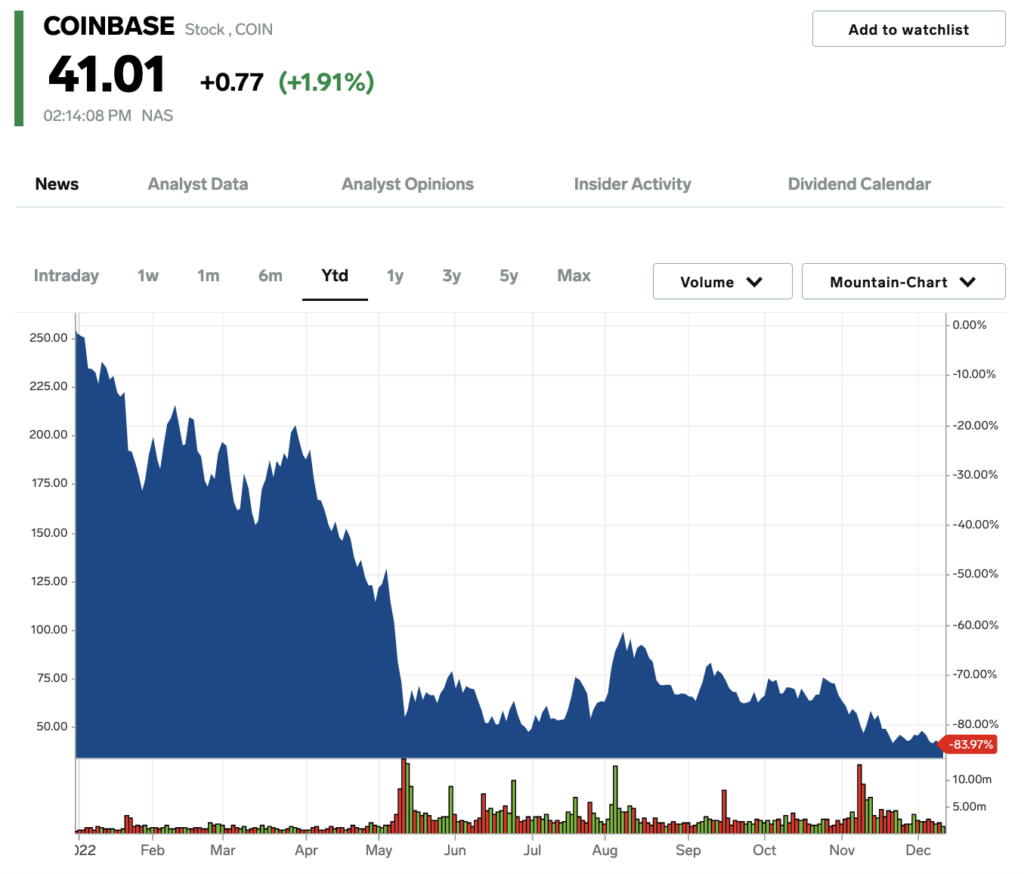Switch to the Analyst Data tab
The image size is (1024, 874).
(198, 184)
